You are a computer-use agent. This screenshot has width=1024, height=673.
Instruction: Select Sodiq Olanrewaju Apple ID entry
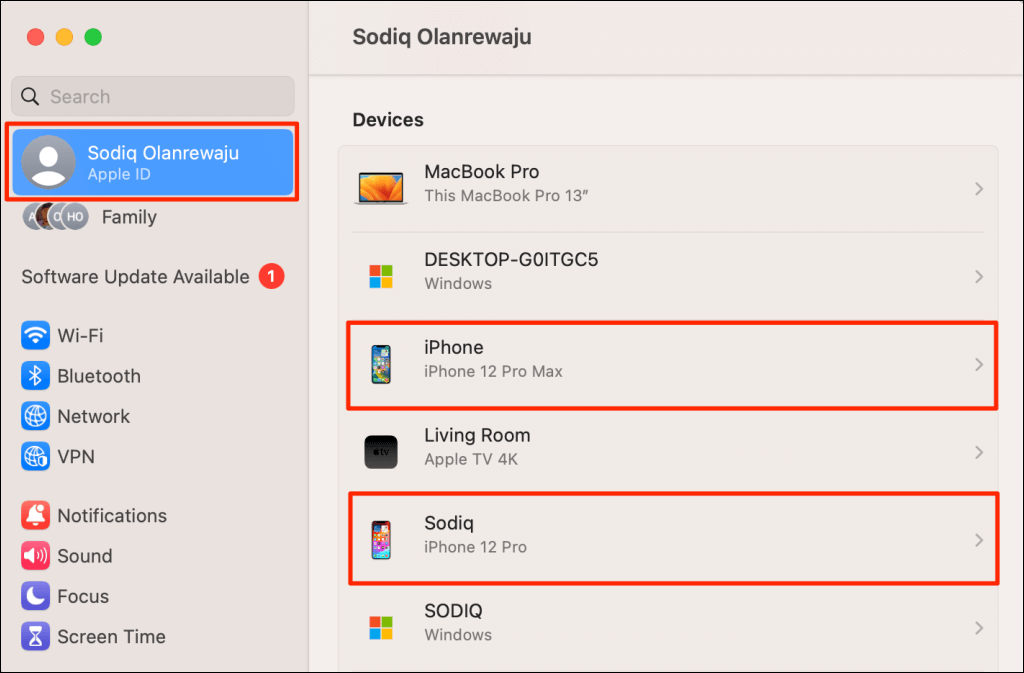[153, 162]
